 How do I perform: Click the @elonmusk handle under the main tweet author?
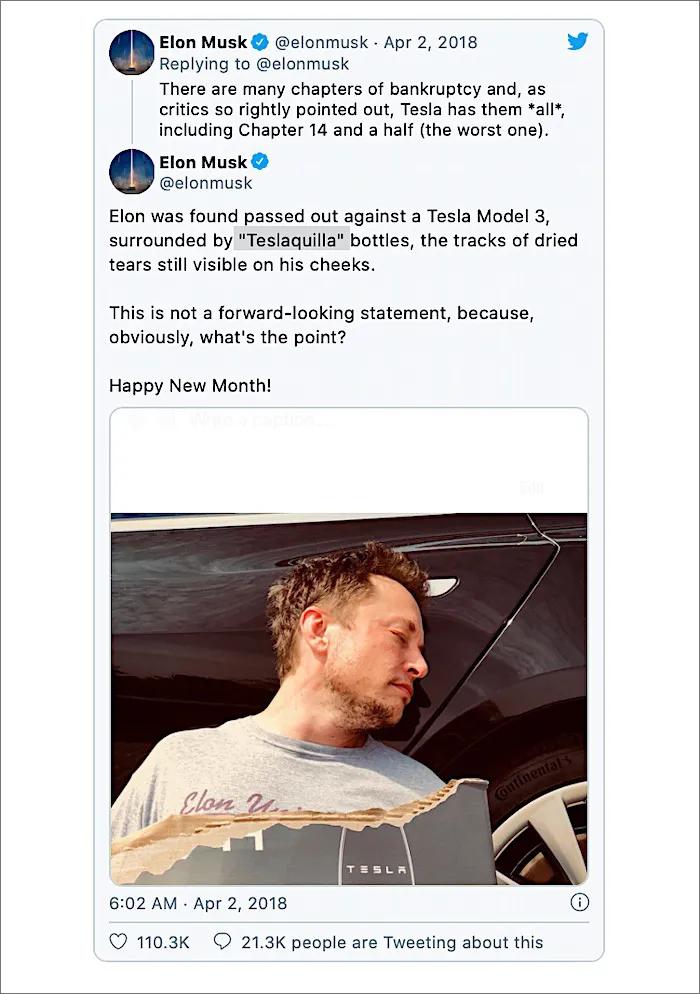(x=206, y=183)
